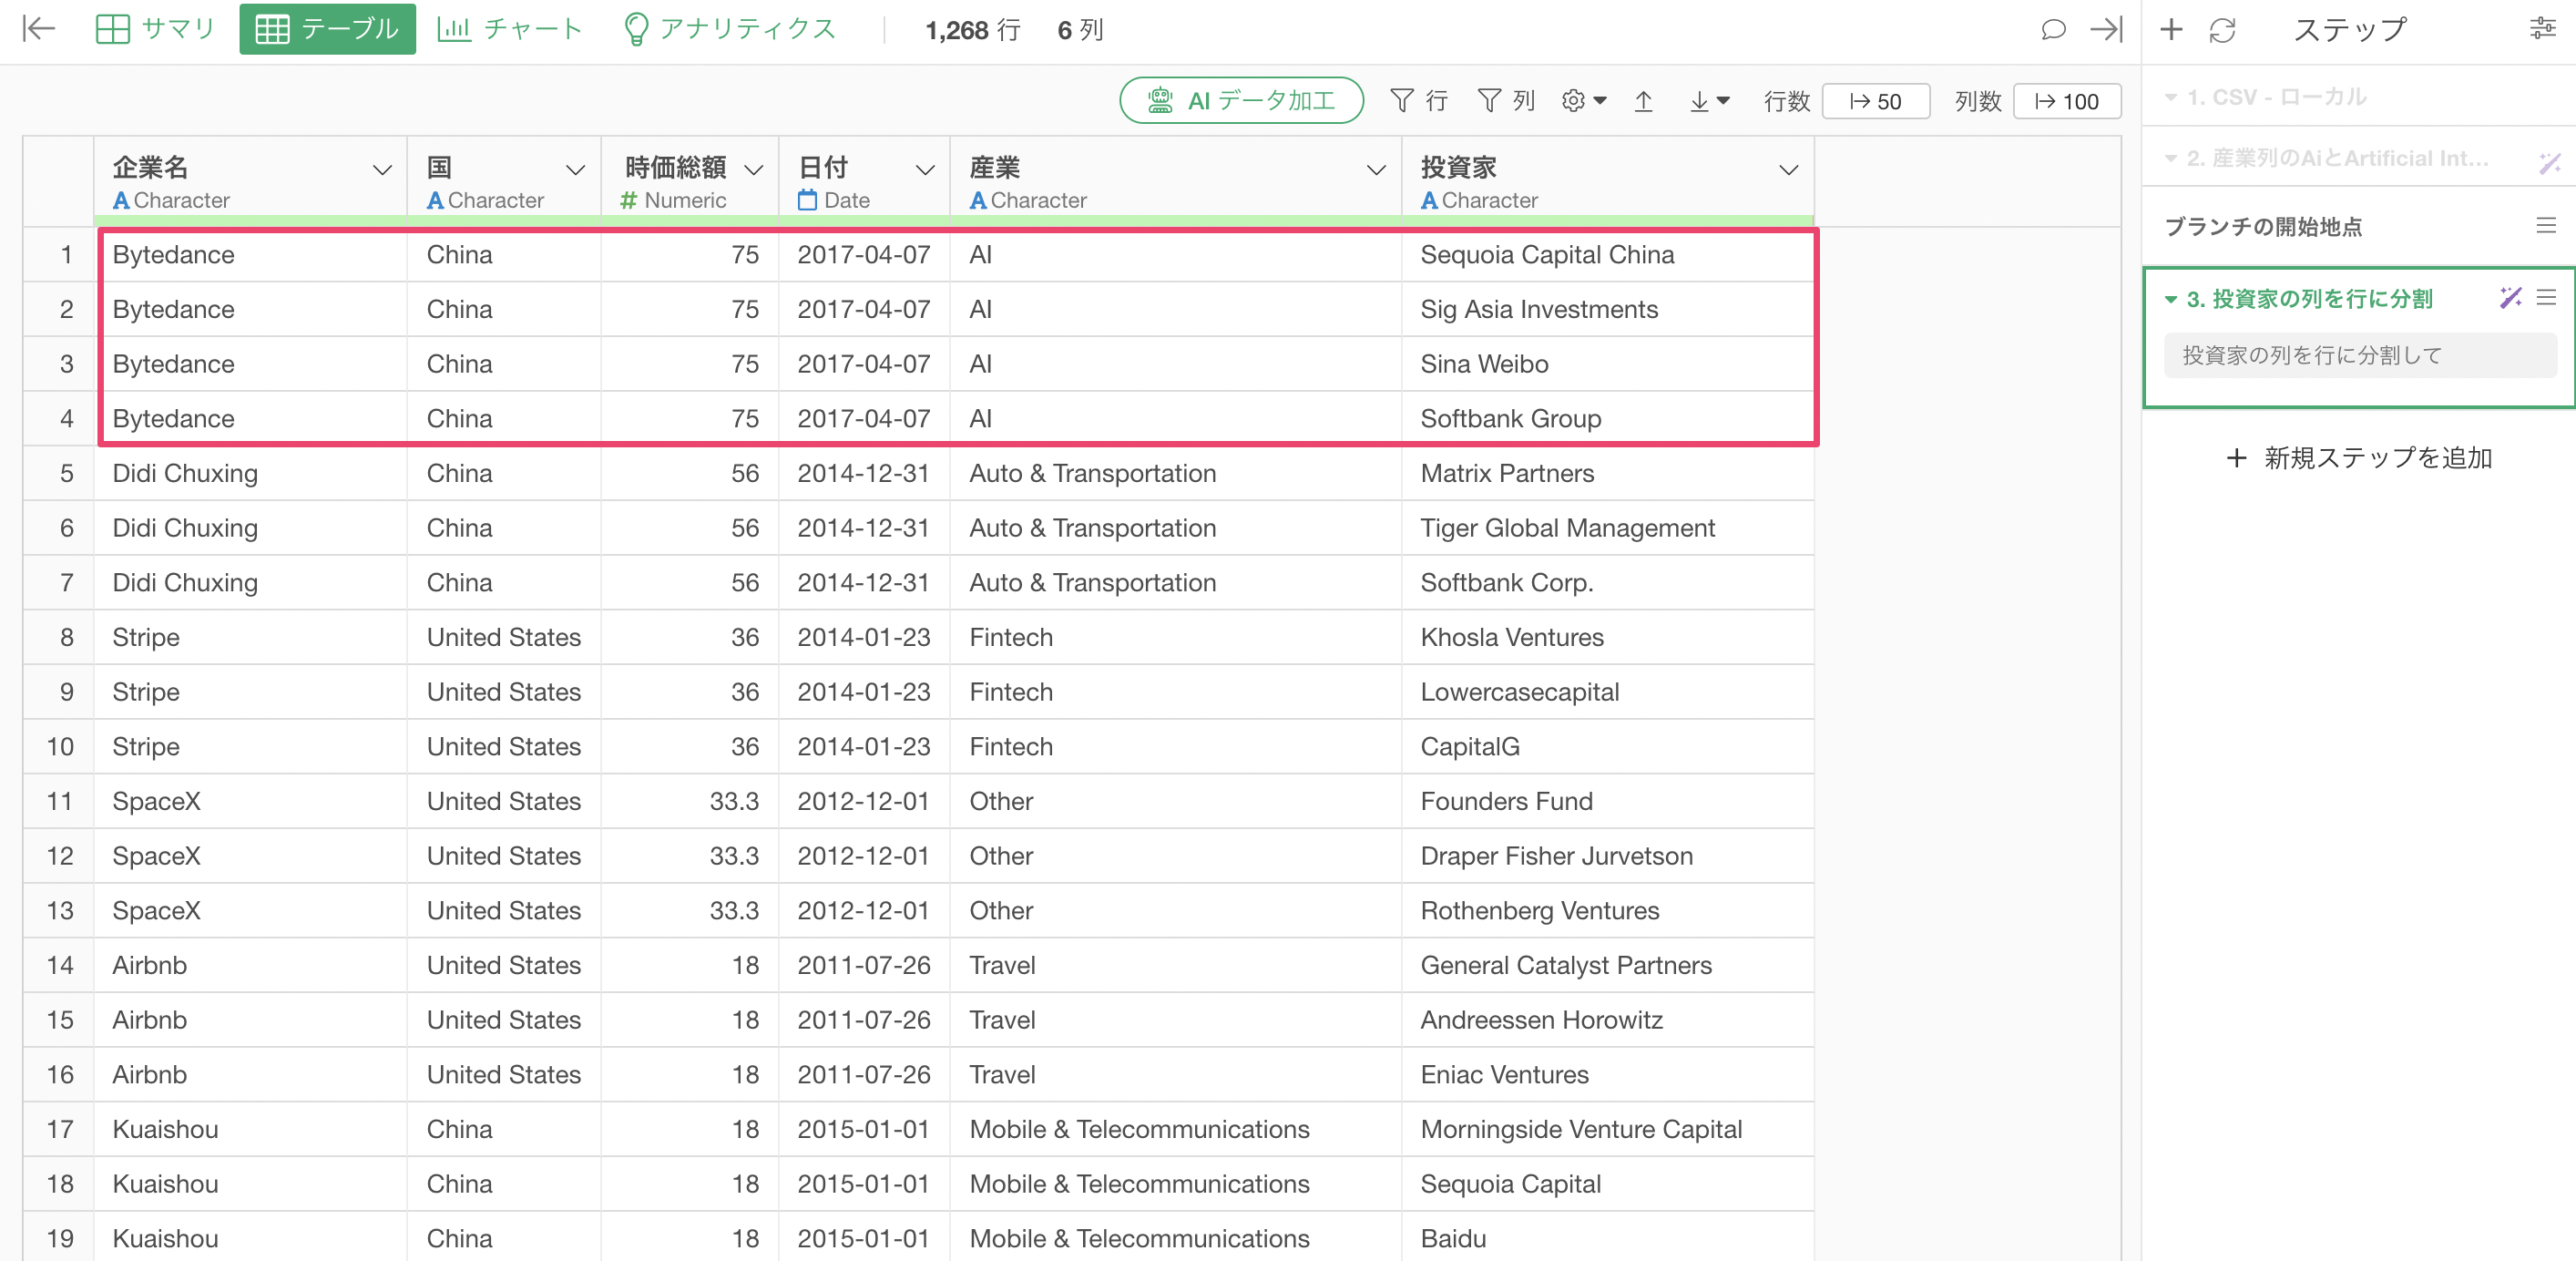This screenshot has height=1261, width=2576.
Task: Click the 国 Character type icon
Action: click(435, 200)
